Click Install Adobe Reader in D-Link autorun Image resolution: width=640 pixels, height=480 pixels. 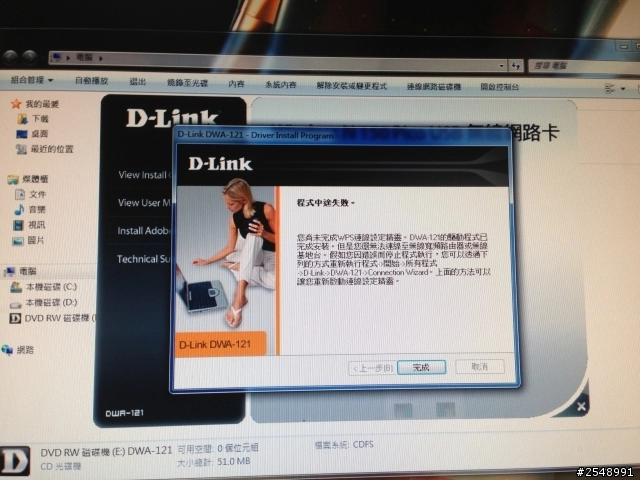144,231
